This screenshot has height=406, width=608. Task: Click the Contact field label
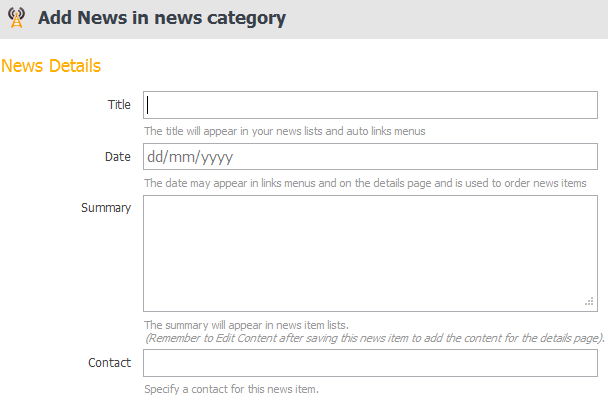point(109,363)
